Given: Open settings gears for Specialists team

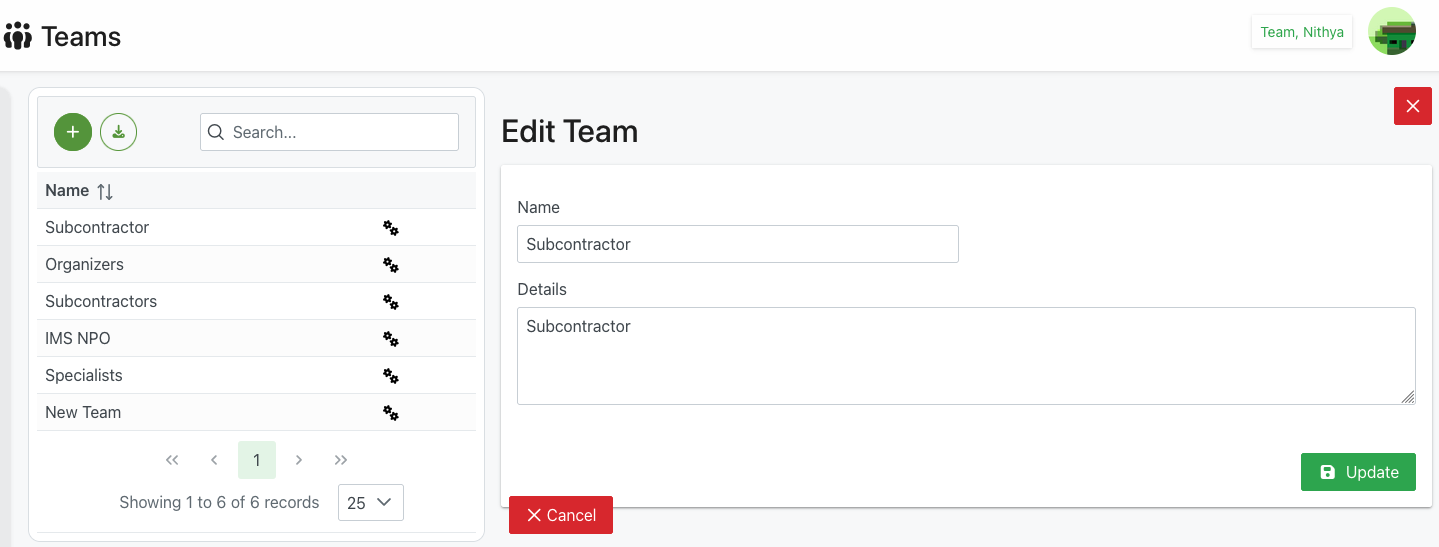Looking at the screenshot, I should click(x=391, y=376).
